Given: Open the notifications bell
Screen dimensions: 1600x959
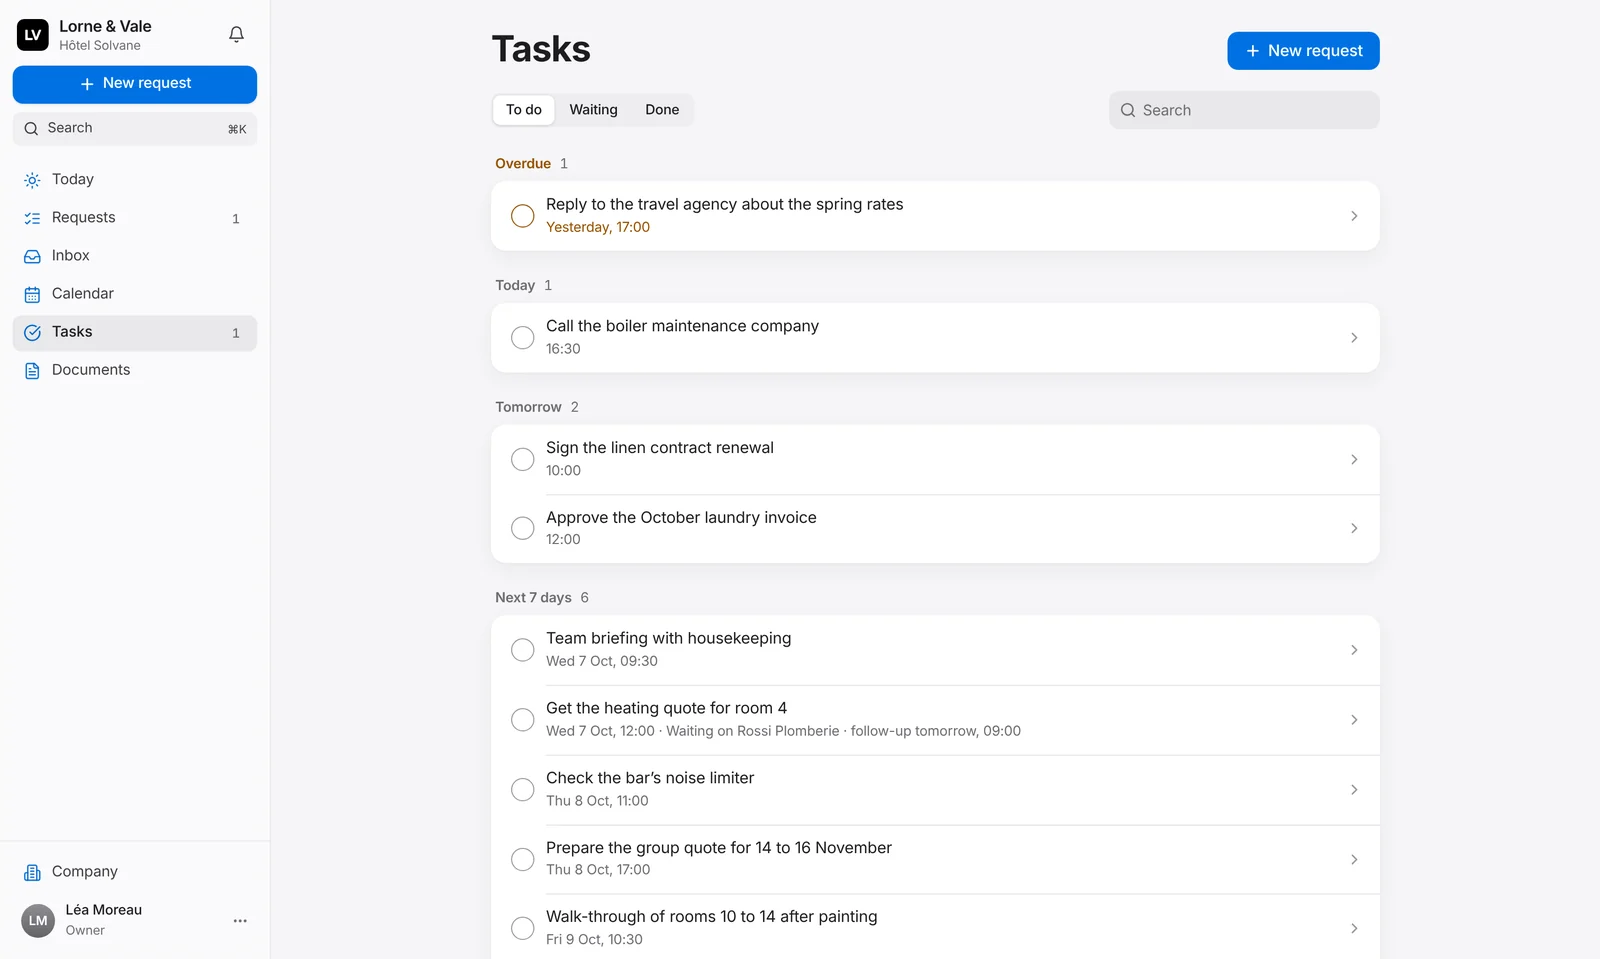Looking at the screenshot, I should point(236,35).
